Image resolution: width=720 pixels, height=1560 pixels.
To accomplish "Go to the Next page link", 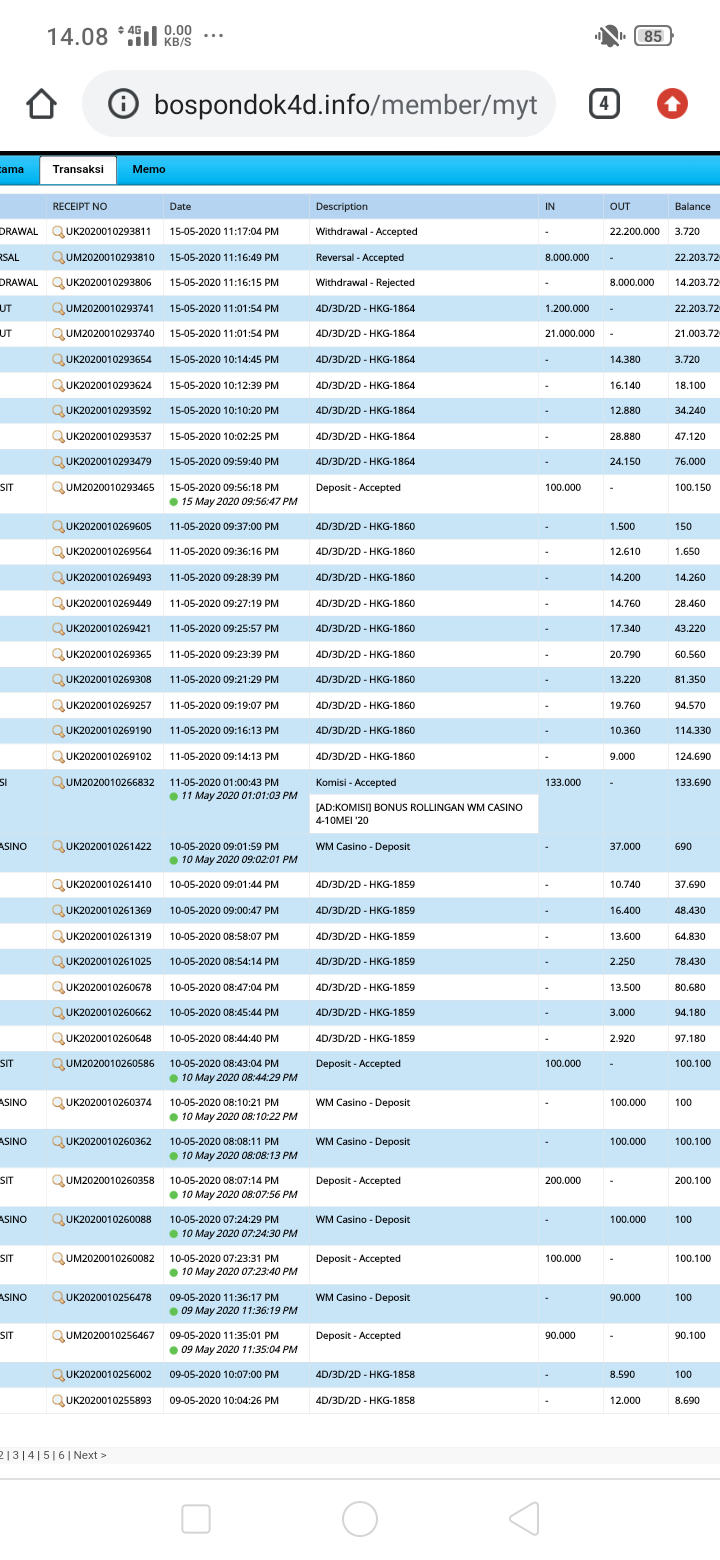I will tap(89, 1455).
